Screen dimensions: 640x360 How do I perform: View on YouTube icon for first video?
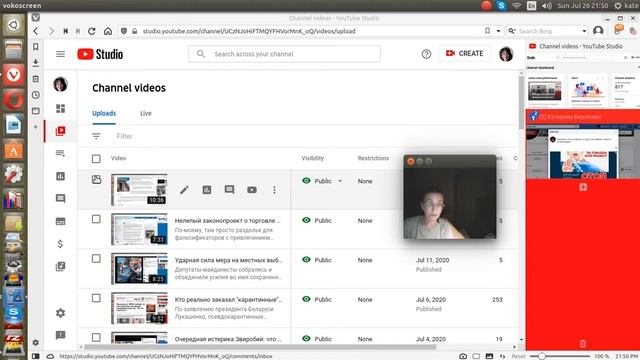(252, 190)
